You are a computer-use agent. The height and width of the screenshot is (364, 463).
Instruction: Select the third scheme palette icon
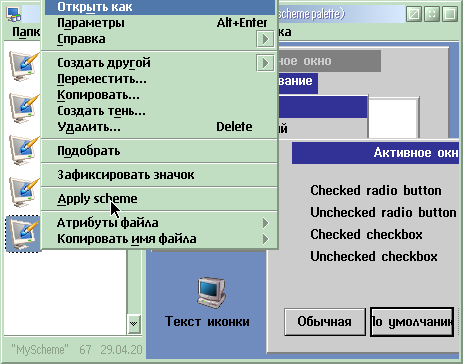click(x=24, y=149)
